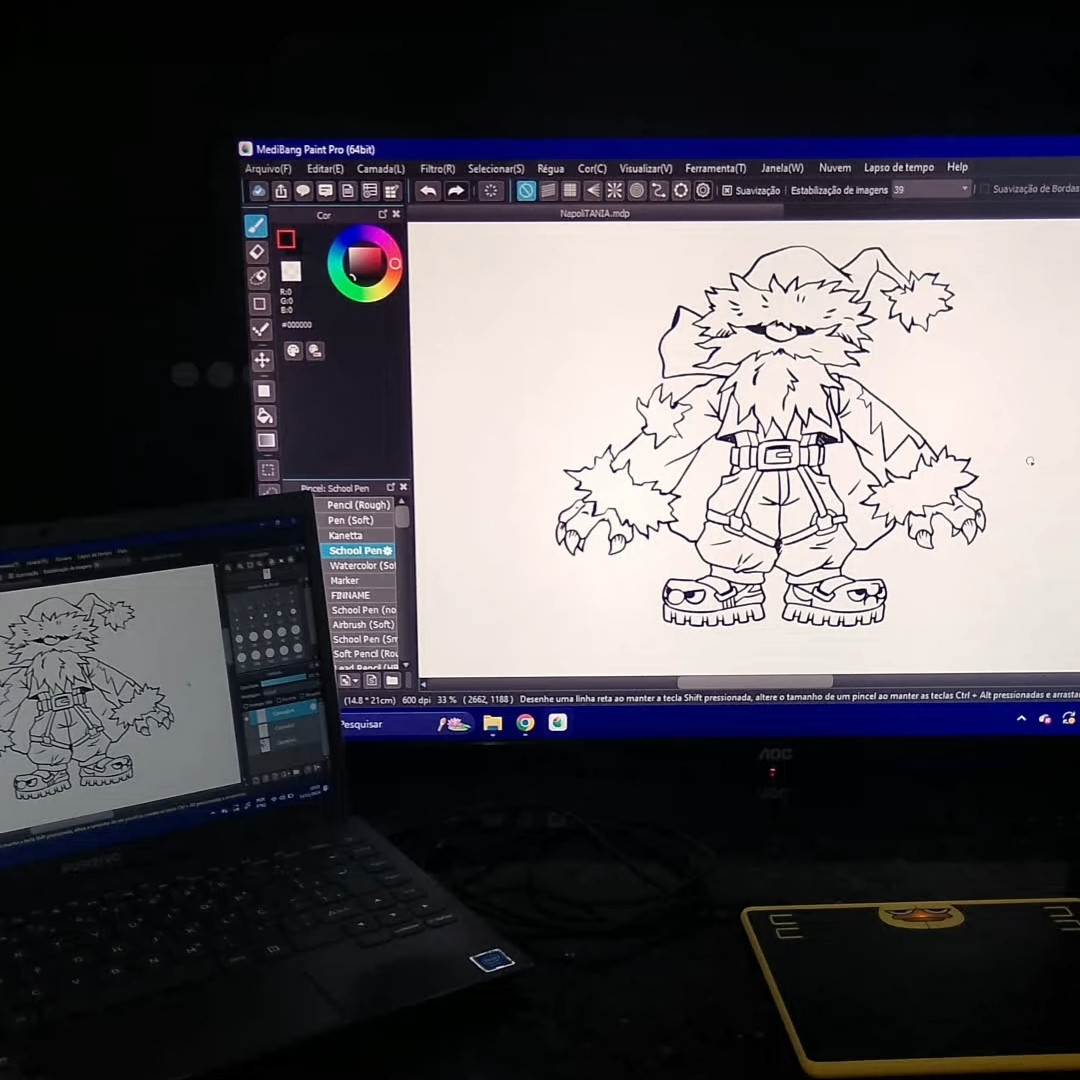This screenshot has height=1080, width=1080.
Task: Select the Eraser tool
Action: tap(257, 251)
